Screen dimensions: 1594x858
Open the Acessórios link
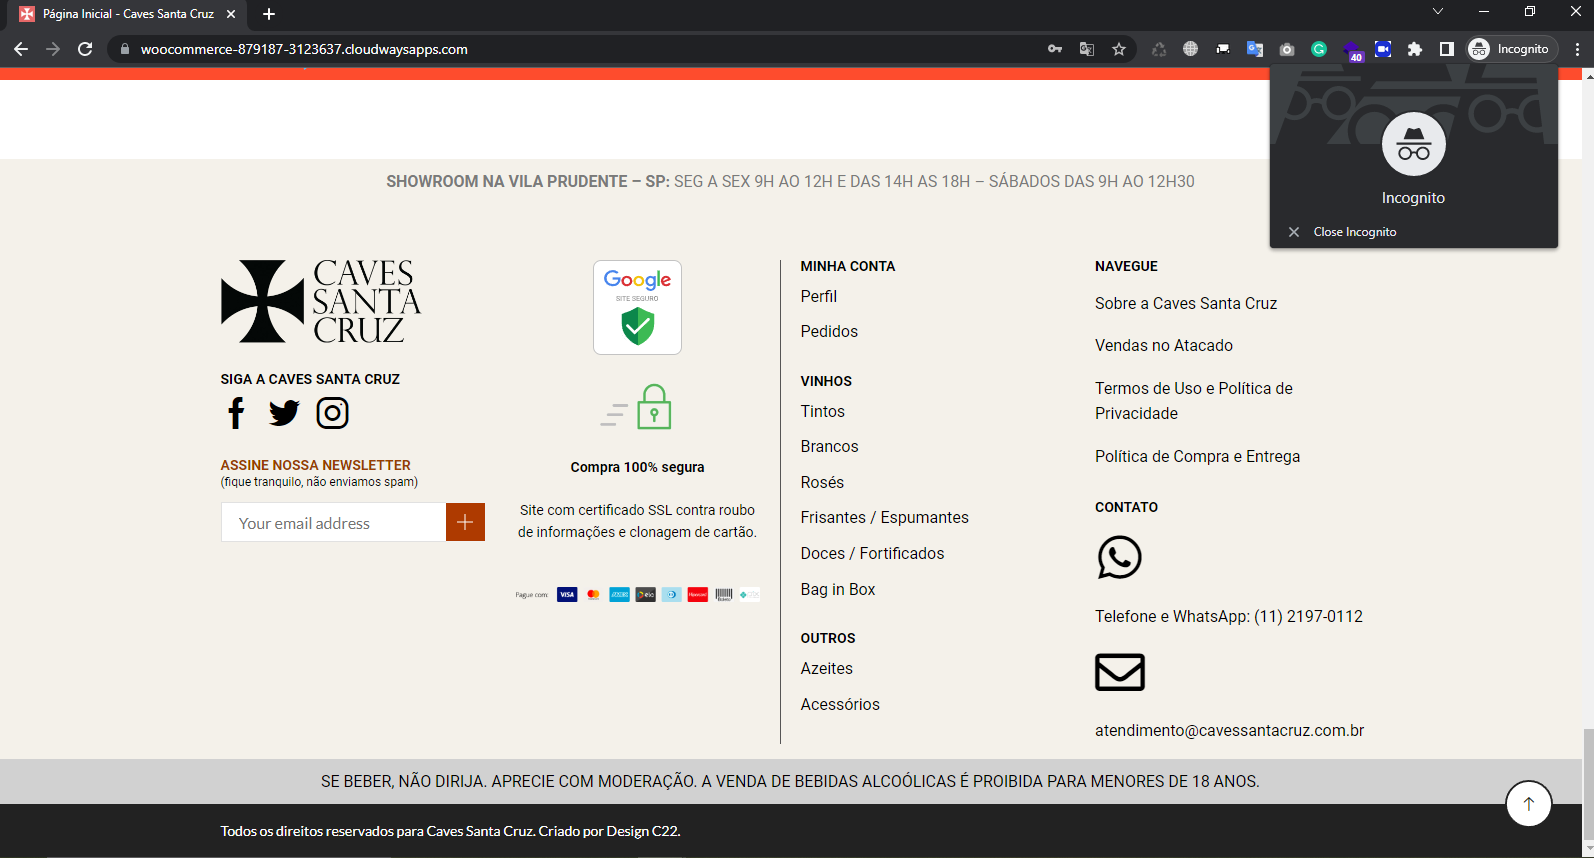(840, 704)
